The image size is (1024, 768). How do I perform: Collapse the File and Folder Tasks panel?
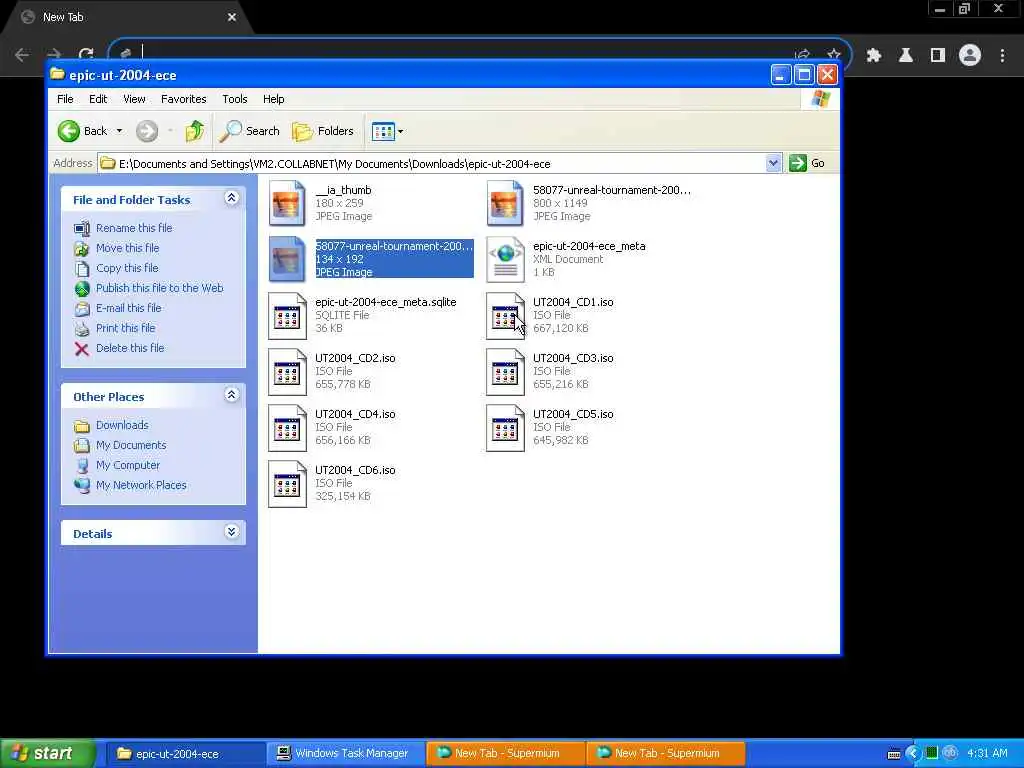tap(231, 198)
